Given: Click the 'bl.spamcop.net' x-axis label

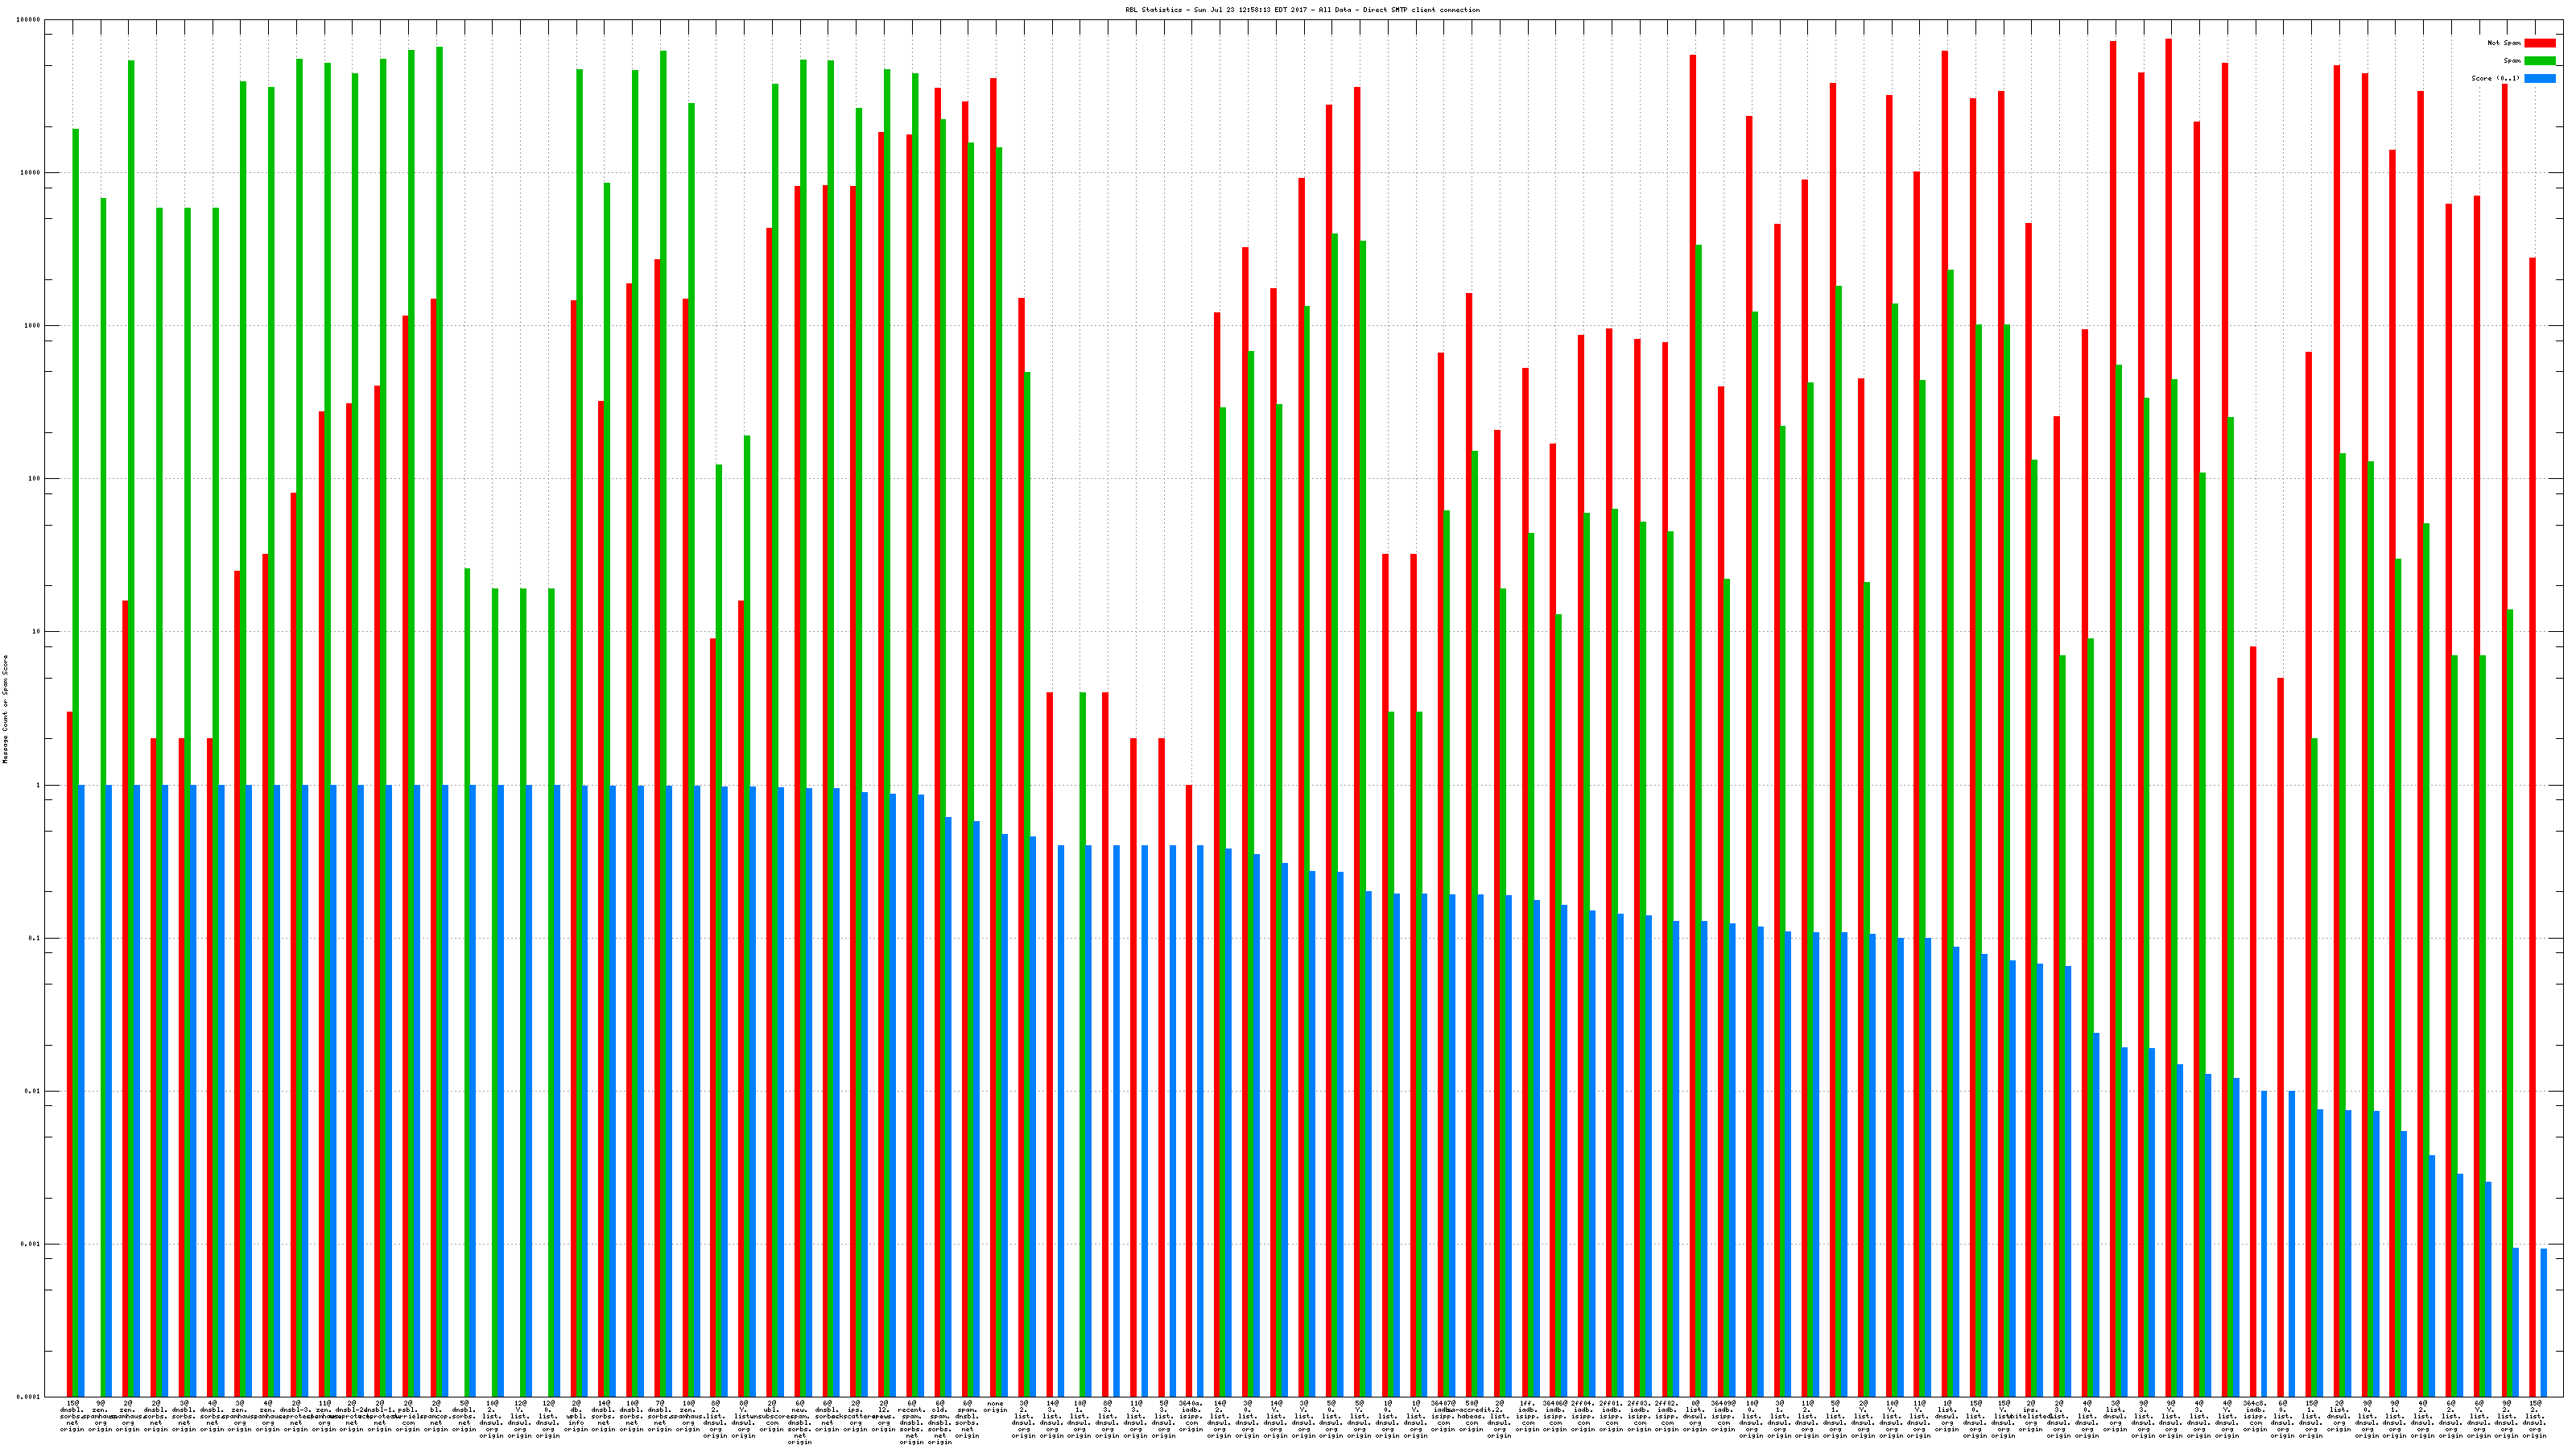Looking at the screenshot, I should 436,1416.
